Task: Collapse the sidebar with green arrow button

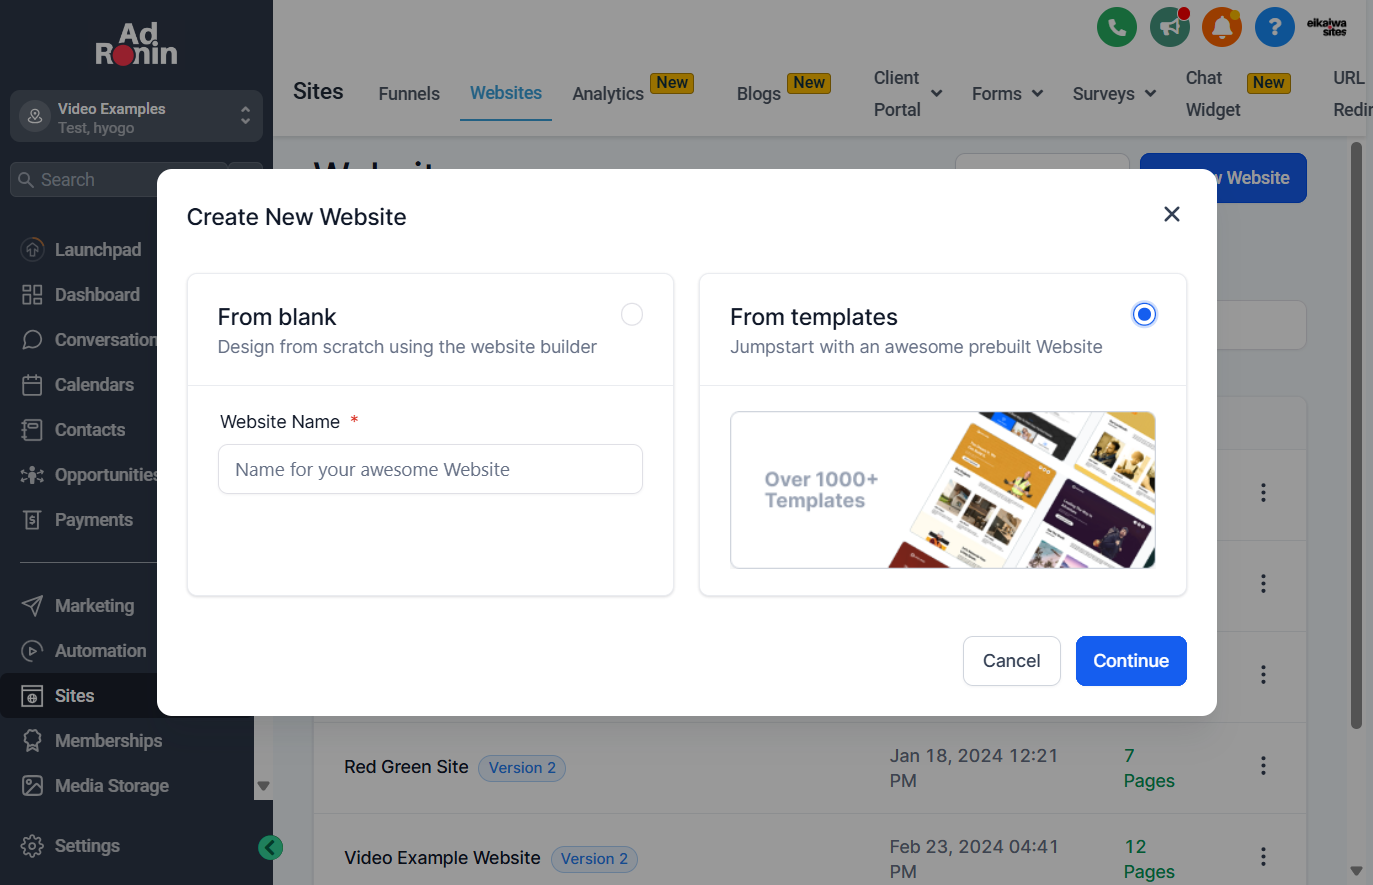Action: tap(270, 848)
